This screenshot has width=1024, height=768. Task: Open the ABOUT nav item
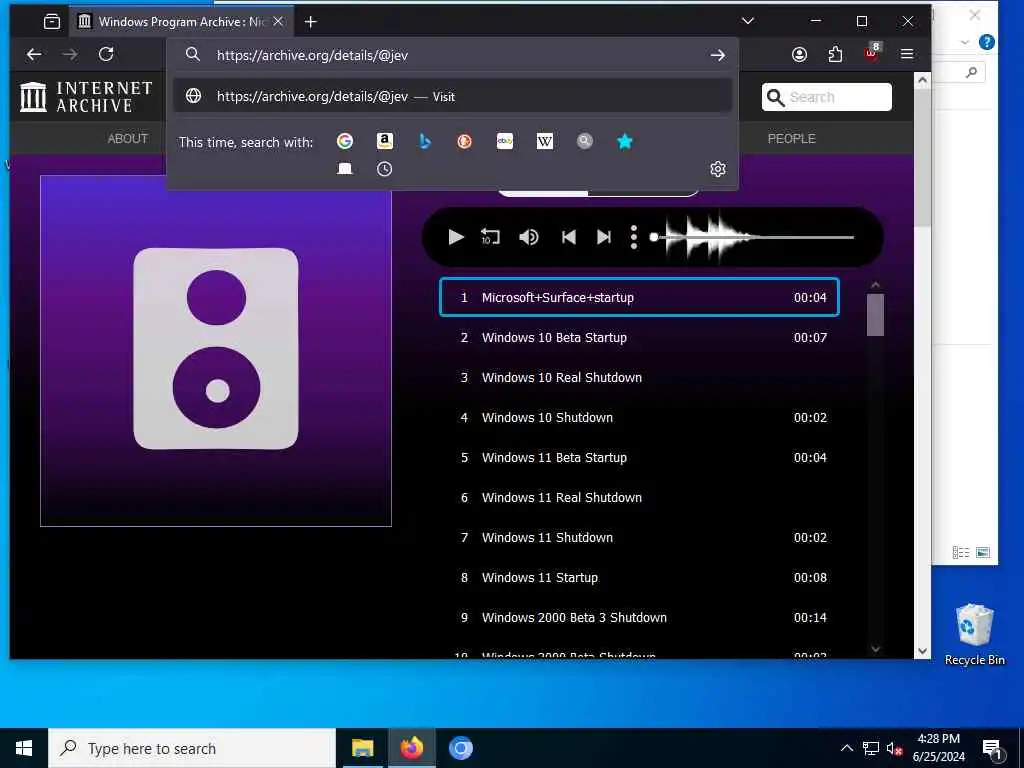pos(128,138)
